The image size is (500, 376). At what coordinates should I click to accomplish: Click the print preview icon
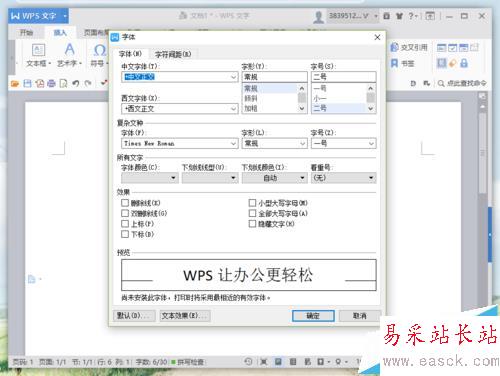pos(63,83)
